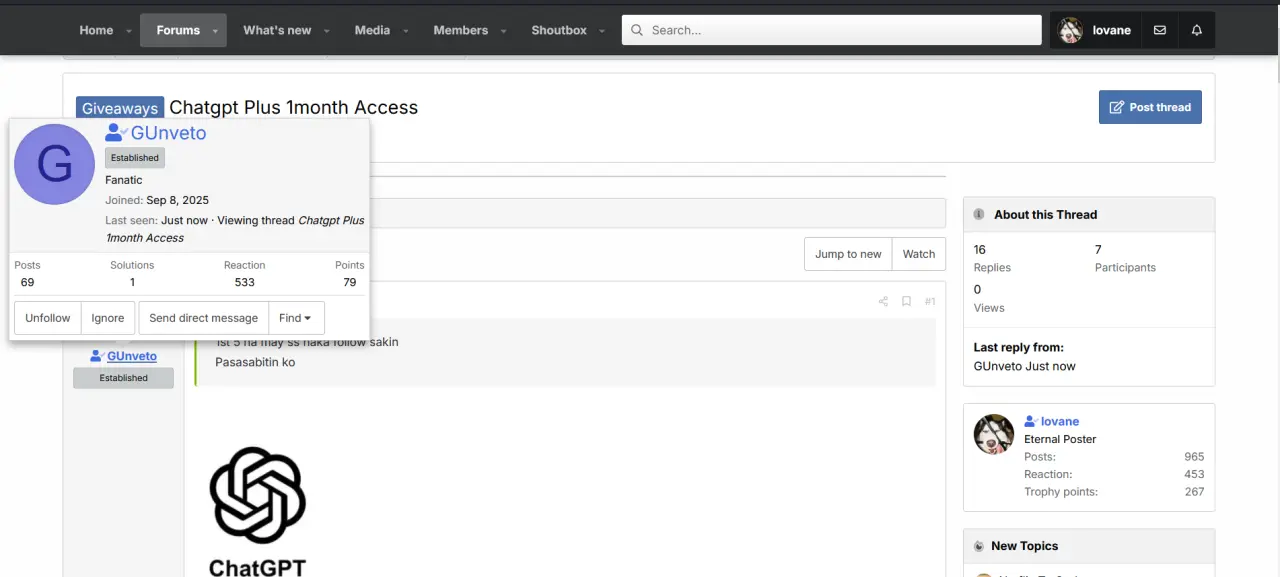Click the 7 Participants statistic
The height and width of the screenshot is (577, 1280).
coord(1125,258)
